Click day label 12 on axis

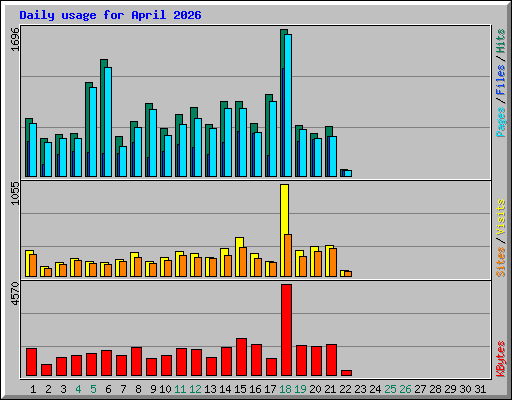click(195, 389)
